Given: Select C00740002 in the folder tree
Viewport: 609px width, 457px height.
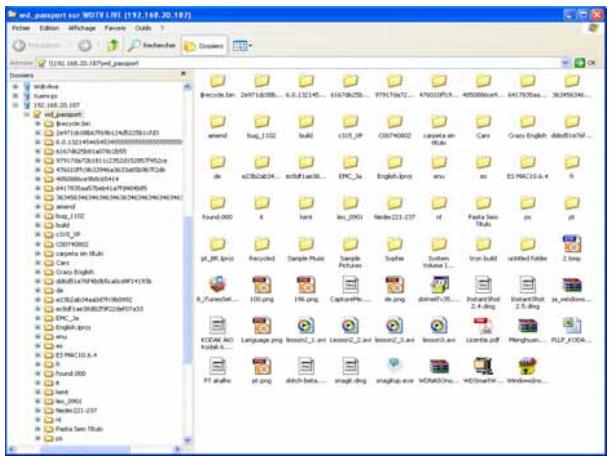Looking at the screenshot, I should [72, 244].
